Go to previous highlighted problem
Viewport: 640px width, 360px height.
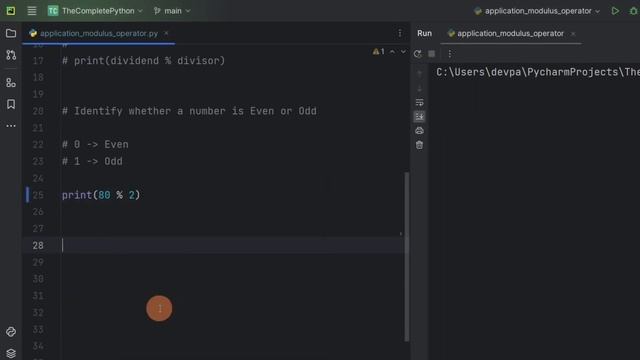pyautogui.click(x=392, y=52)
